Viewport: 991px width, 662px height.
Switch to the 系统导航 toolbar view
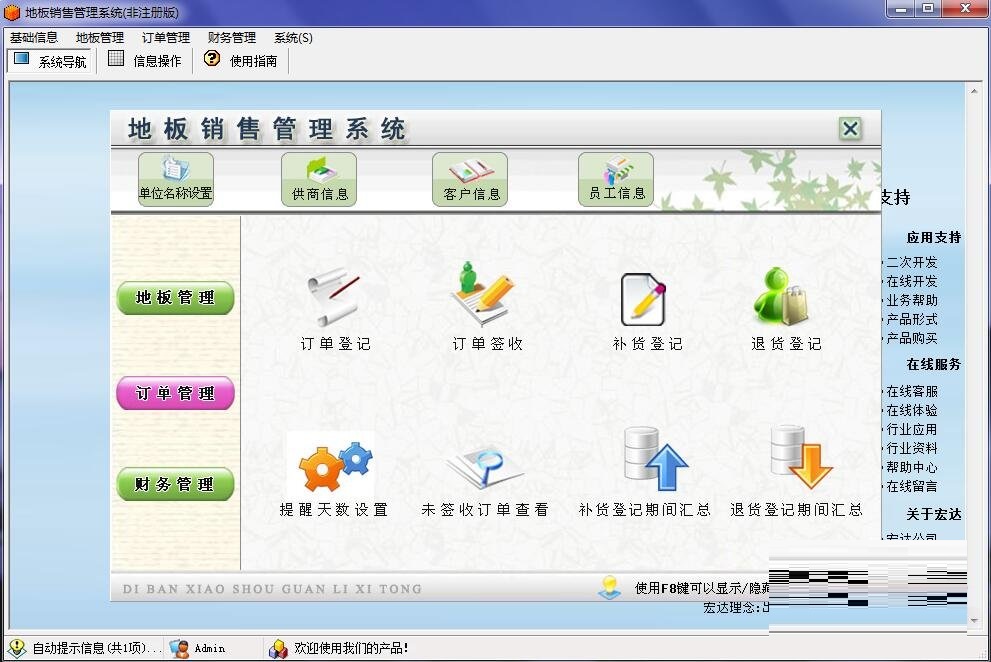tap(50, 60)
